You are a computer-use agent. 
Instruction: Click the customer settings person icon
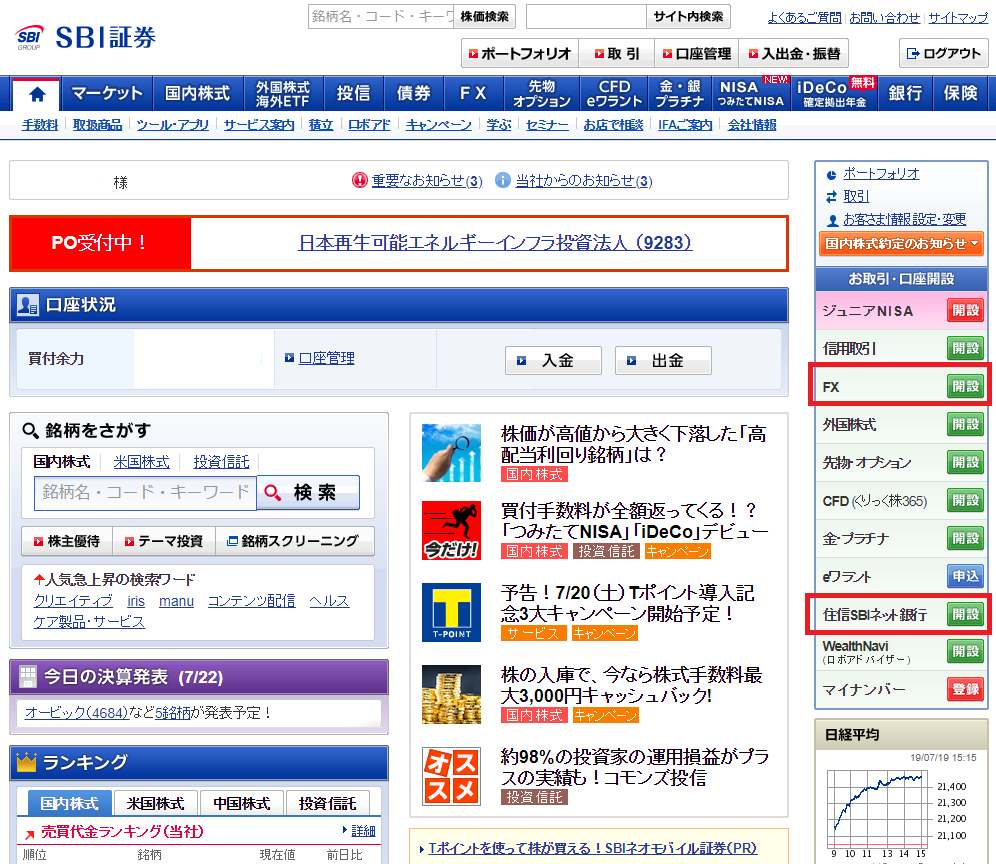pos(832,220)
